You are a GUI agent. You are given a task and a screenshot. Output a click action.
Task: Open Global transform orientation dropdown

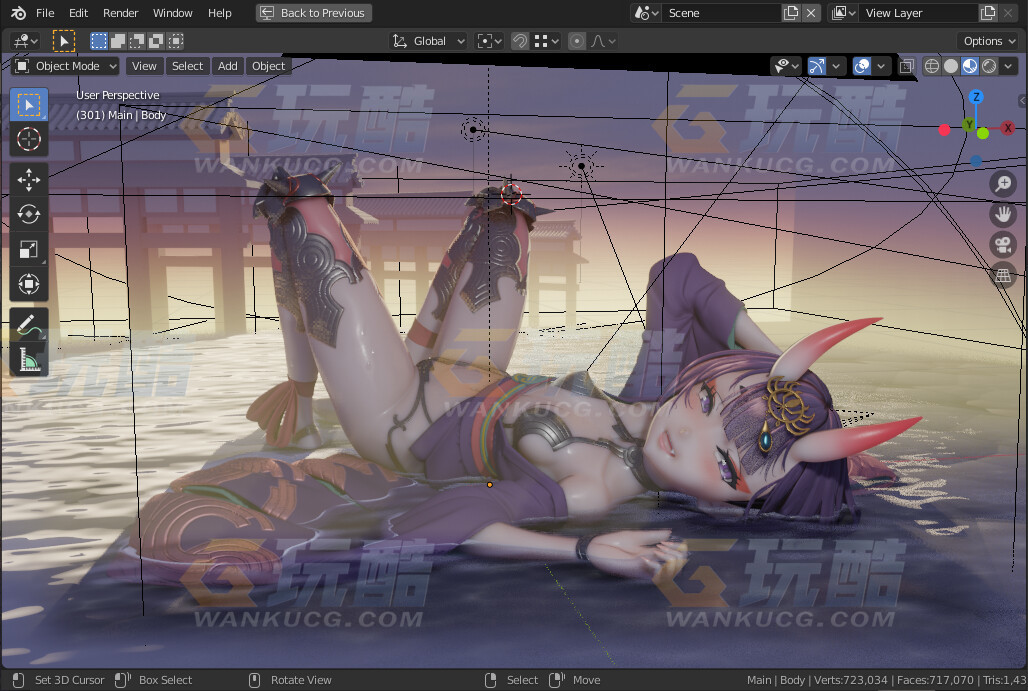[429, 41]
